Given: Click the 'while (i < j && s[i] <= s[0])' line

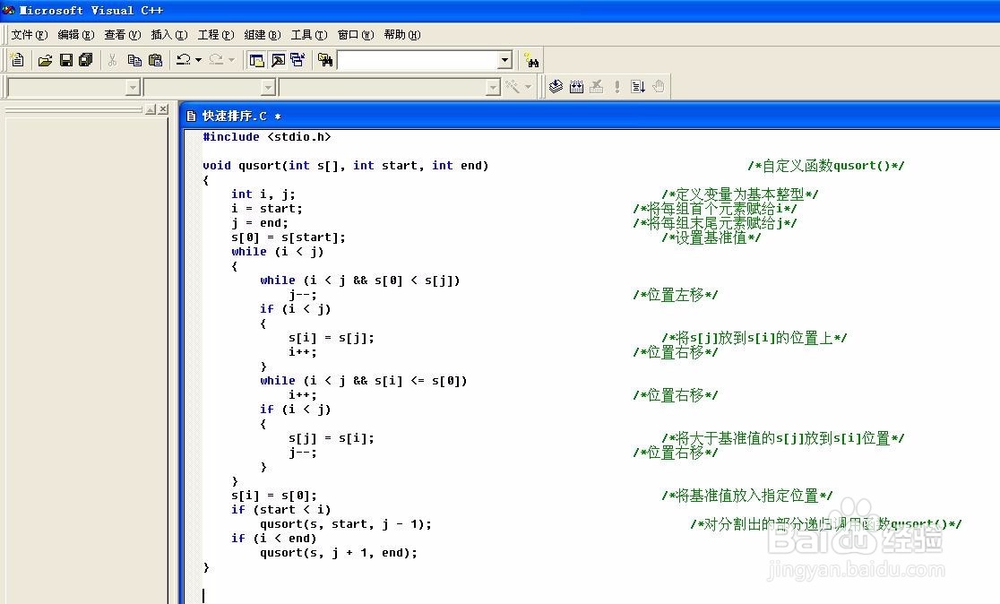Looking at the screenshot, I should [364, 381].
